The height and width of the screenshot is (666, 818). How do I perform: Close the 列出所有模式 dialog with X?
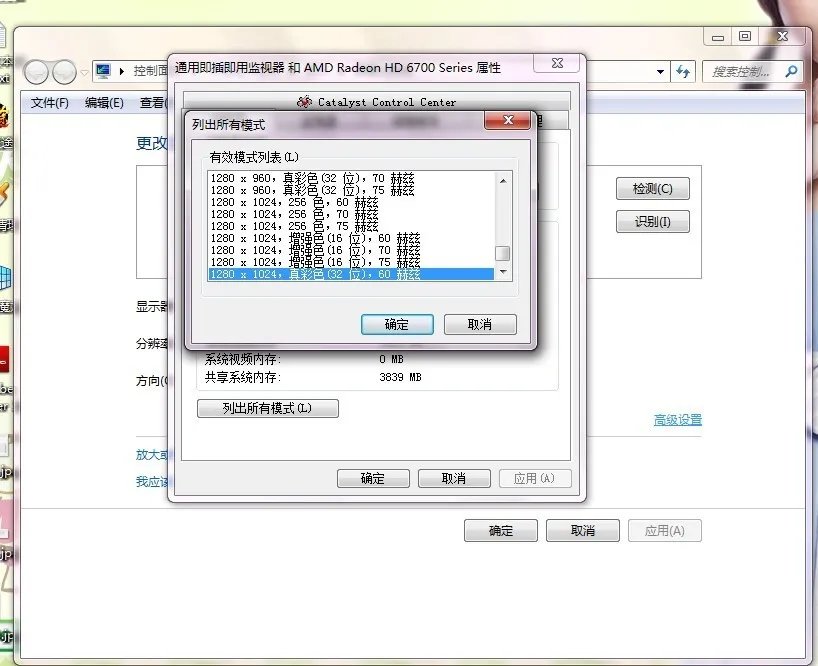pos(507,121)
